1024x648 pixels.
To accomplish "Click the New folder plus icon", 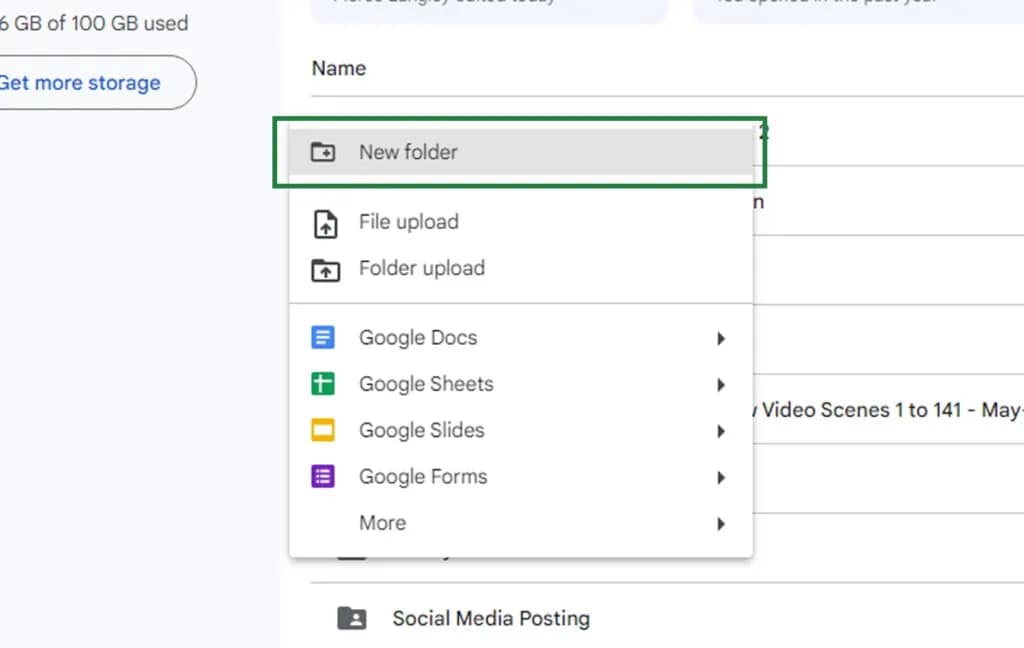I will coord(323,152).
